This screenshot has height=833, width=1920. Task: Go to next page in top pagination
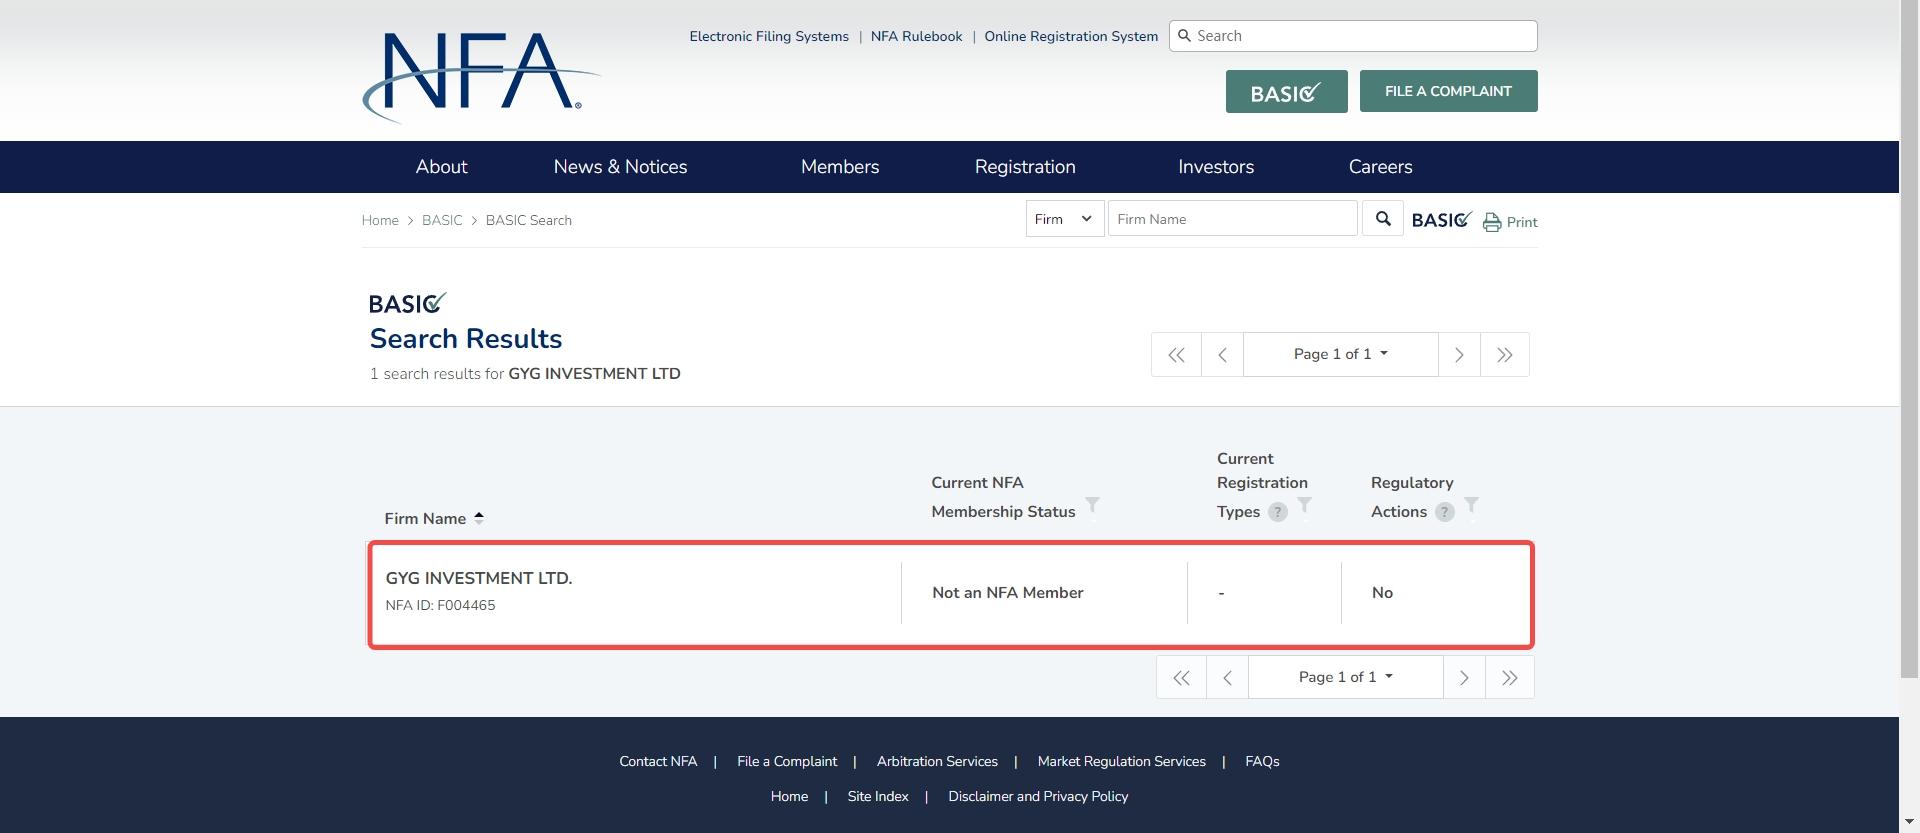(x=1459, y=355)
